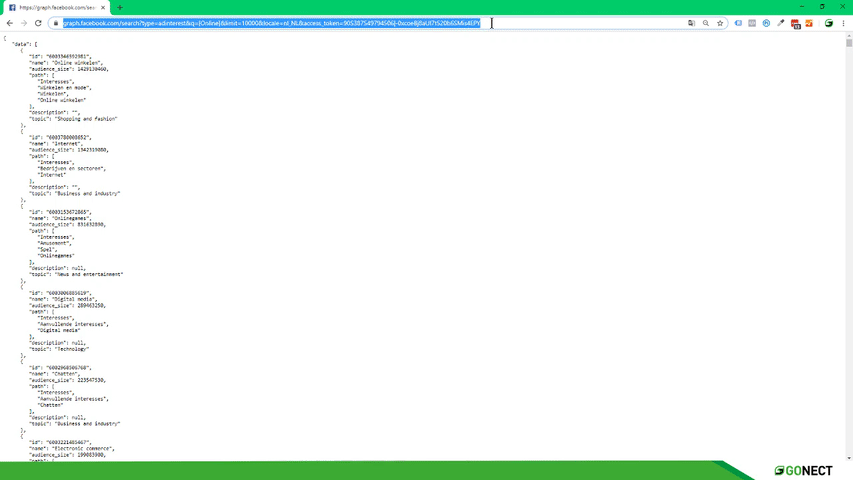Viewport: 853px width, 480px height.
Task: Click the topic "Shopping and fashion" line
Action: click(x=73, y=119)
